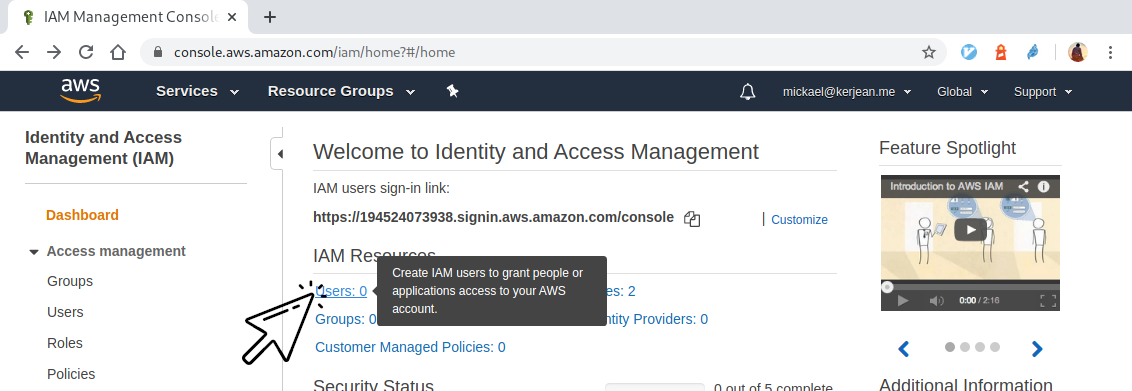Go back to the previous browser page
This screenshot has height=391, width=1132.
coord(22,52)
